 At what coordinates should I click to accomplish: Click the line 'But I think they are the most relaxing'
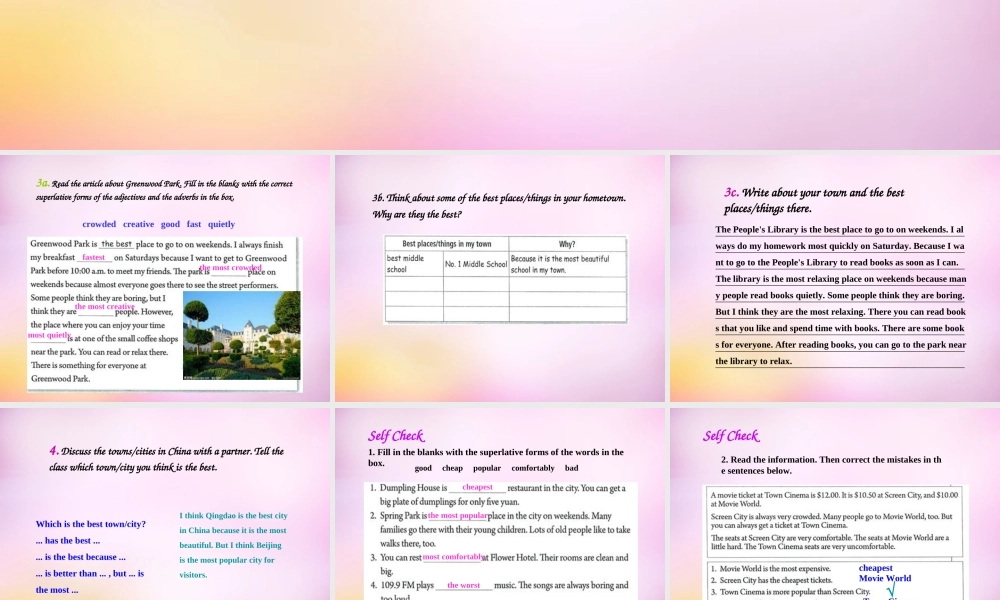pos(841,312)
